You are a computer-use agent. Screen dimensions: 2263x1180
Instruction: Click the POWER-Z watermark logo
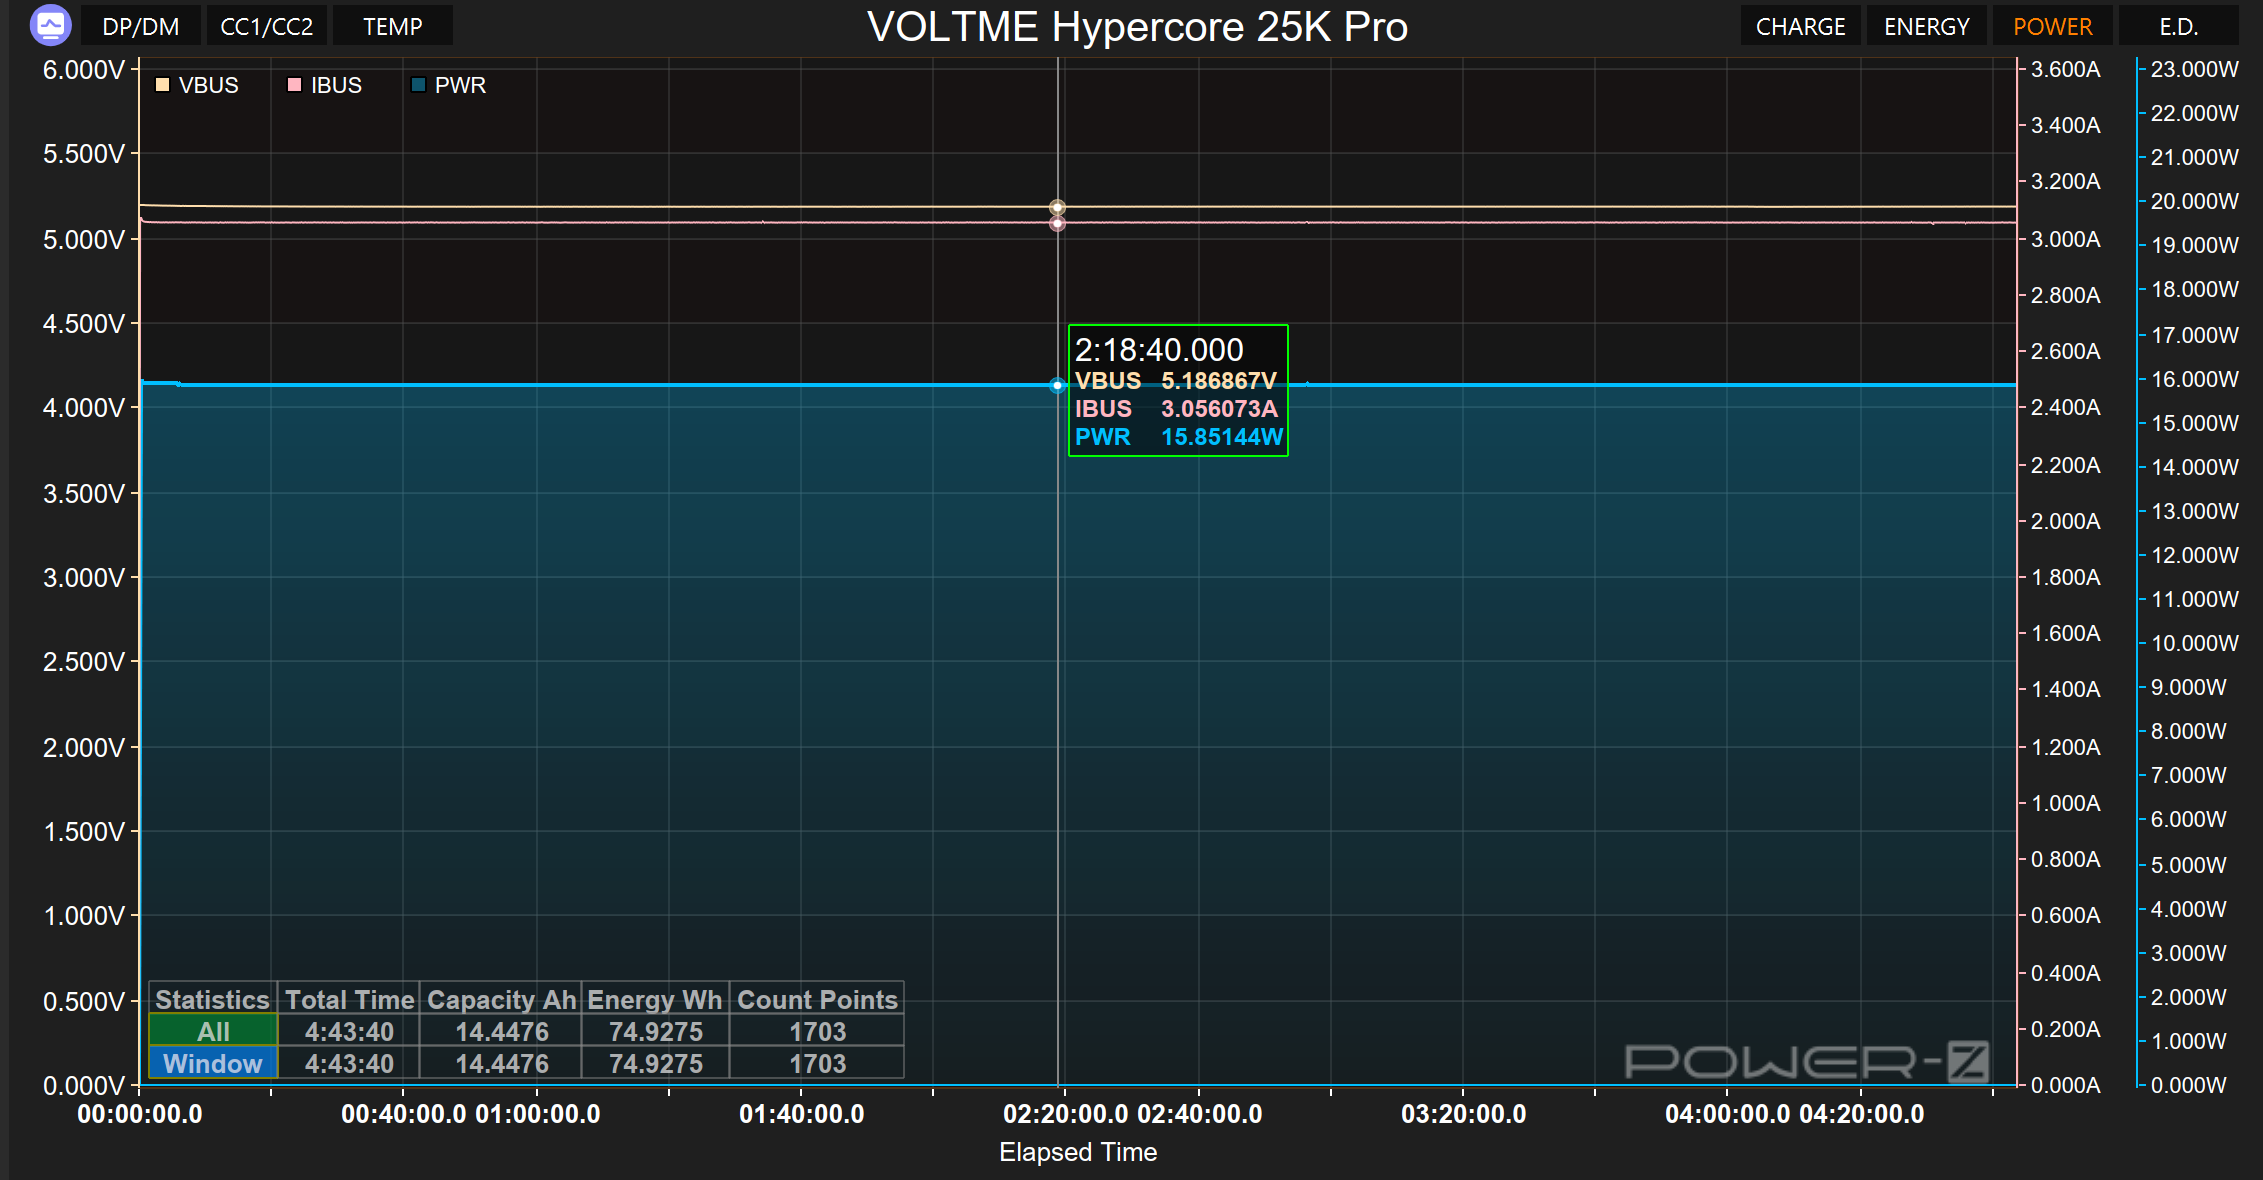pyautogui.click(x=1805, y=1061)
